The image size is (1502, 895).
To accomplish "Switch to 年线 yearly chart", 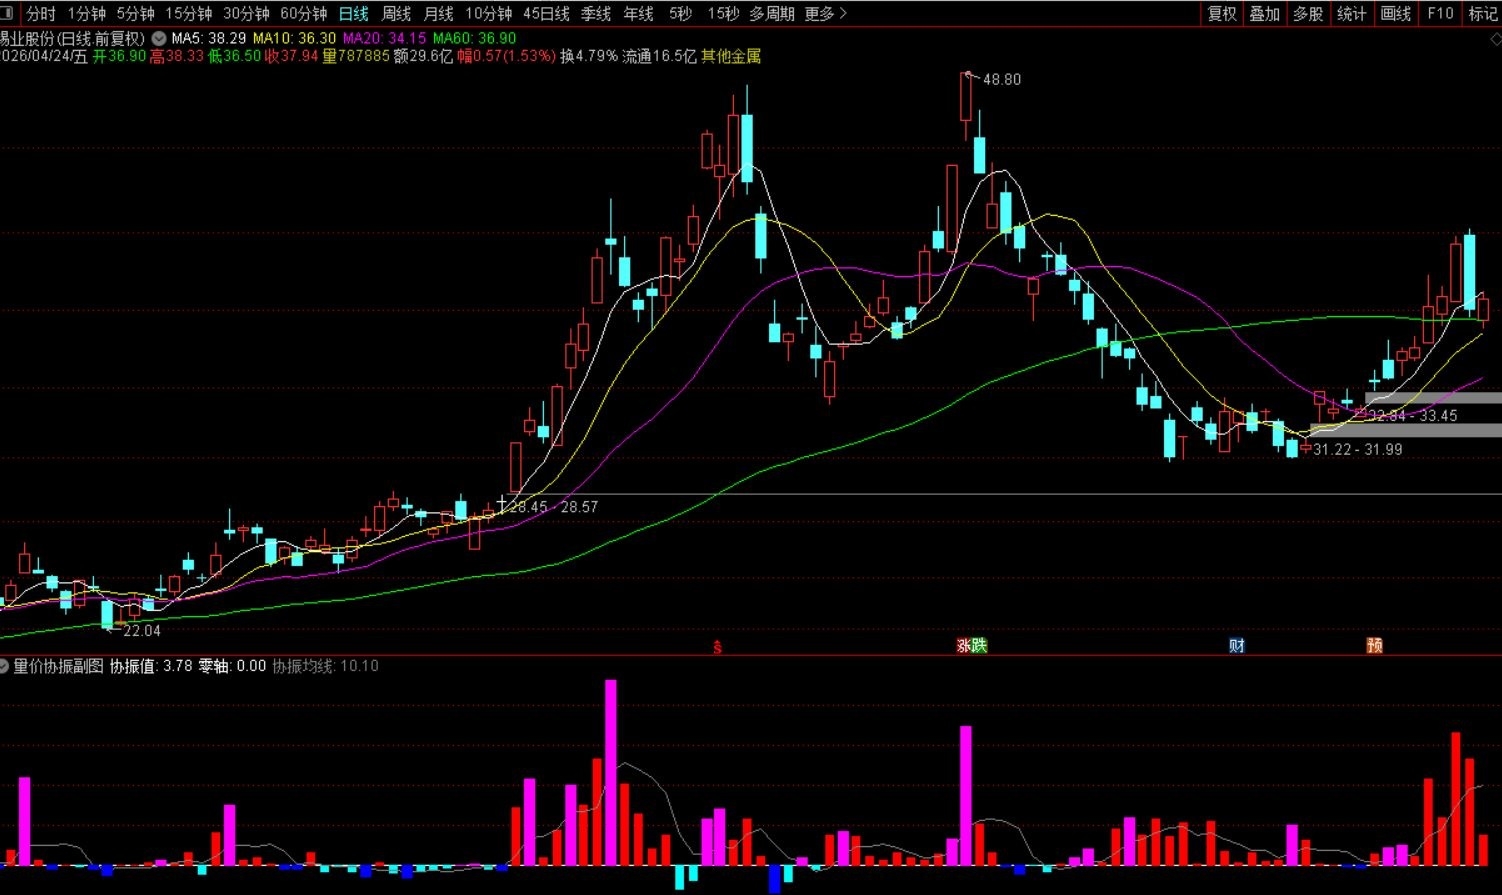I will pos(638,13).
